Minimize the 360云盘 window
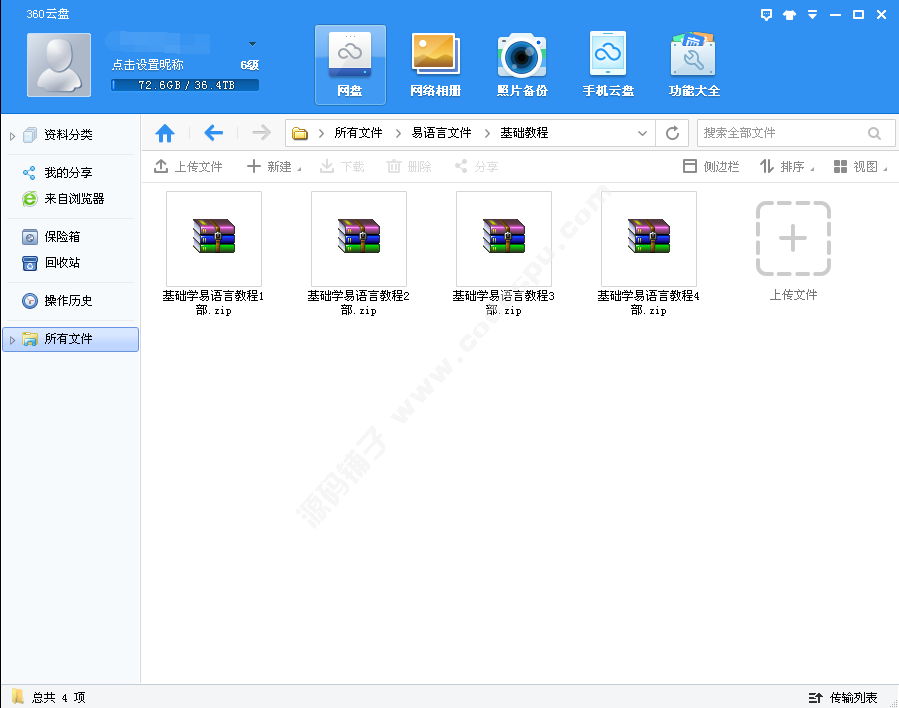This screenshot has height=708, width=899. pyautogui.click(x=835, y=15)
